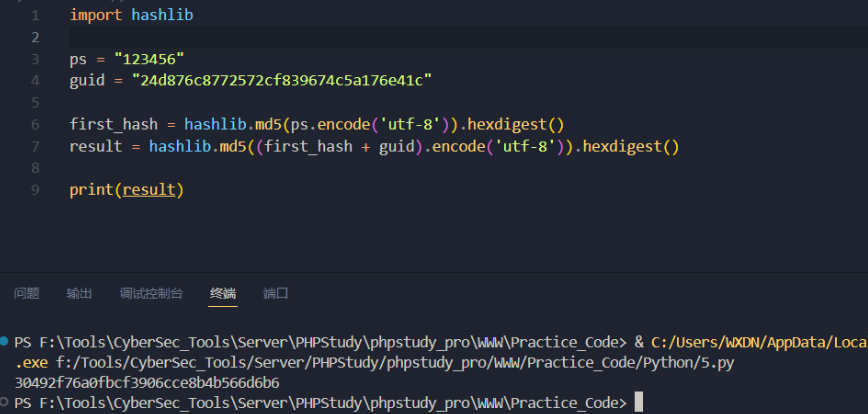Click the blue command decoration dot in terminal
Screen dimensions: 868x414
pos(6,342)
